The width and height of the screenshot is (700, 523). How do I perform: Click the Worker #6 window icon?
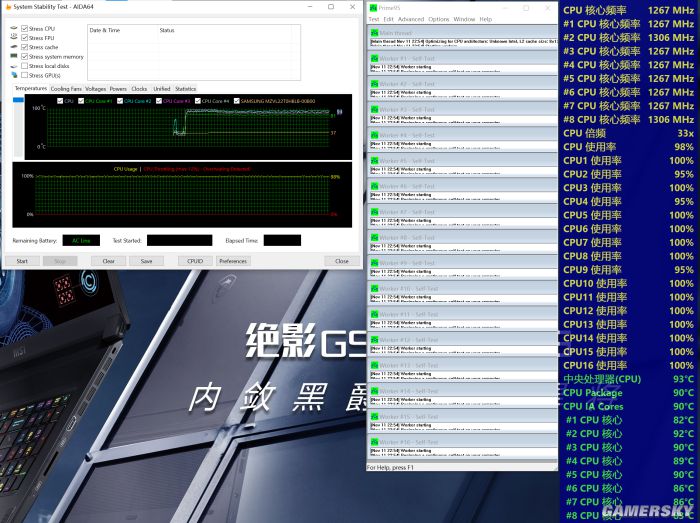point(374,186)
